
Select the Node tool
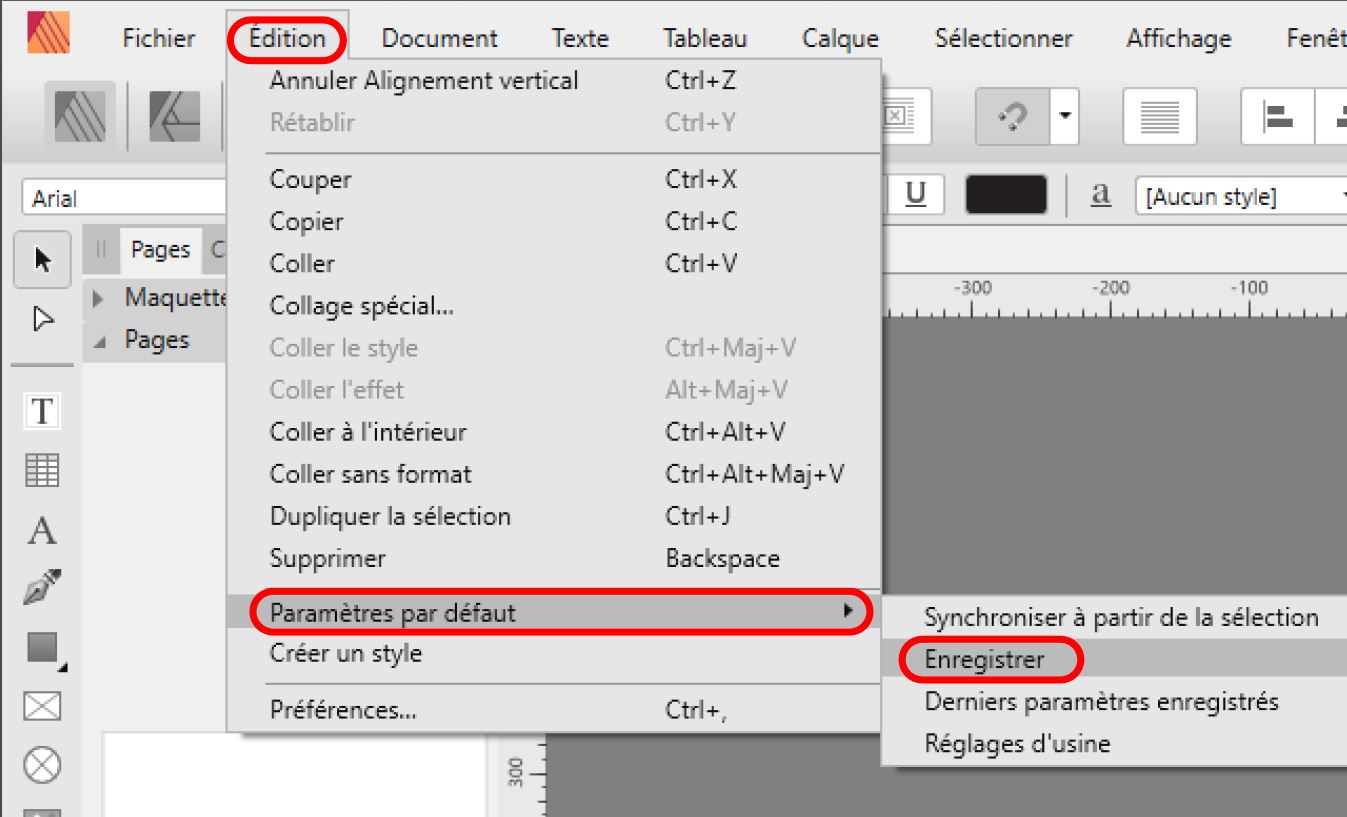pyautogui.click(x=42, y=318)
